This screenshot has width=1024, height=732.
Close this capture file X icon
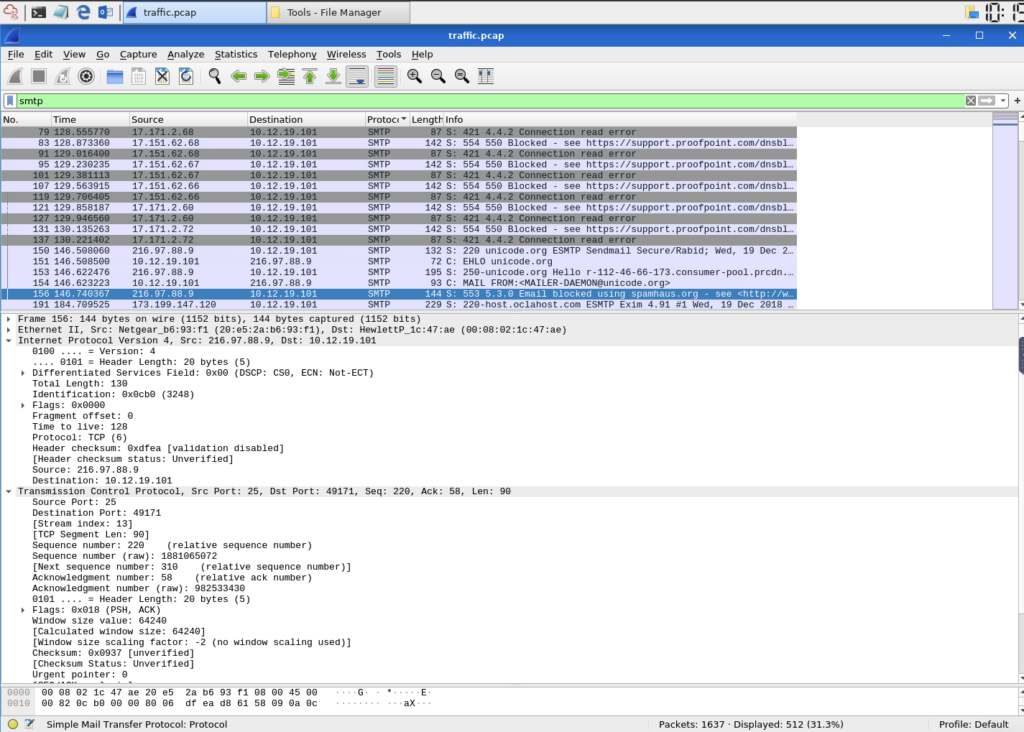[162, 76]
